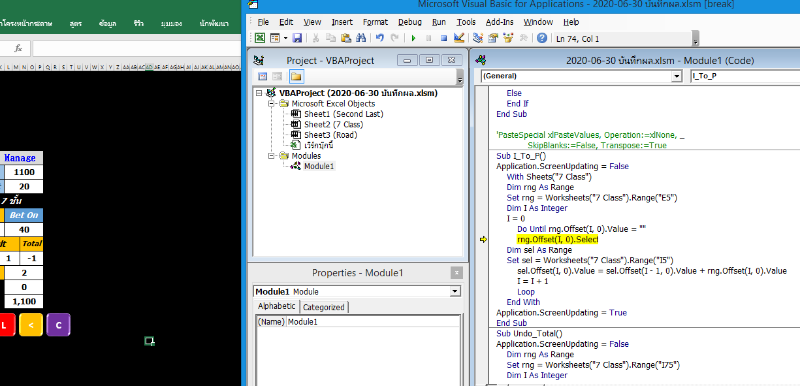Viewport: 800px width, 386px height.
Task: Collapse the Microsoft Excel Objects folder
Action: [x=271, y=104]
